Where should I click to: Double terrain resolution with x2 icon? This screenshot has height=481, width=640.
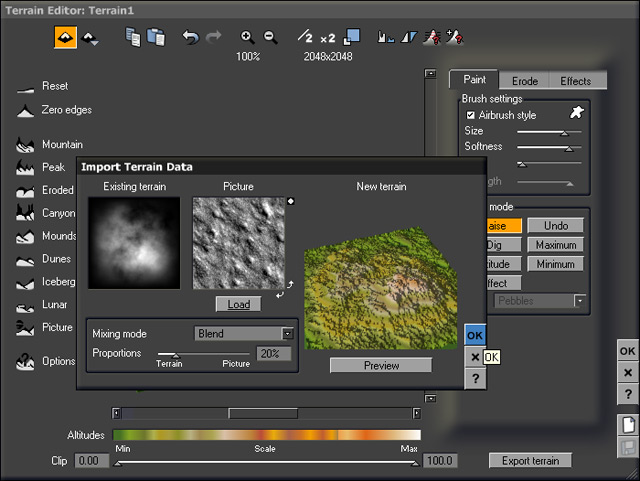[328, 37]
